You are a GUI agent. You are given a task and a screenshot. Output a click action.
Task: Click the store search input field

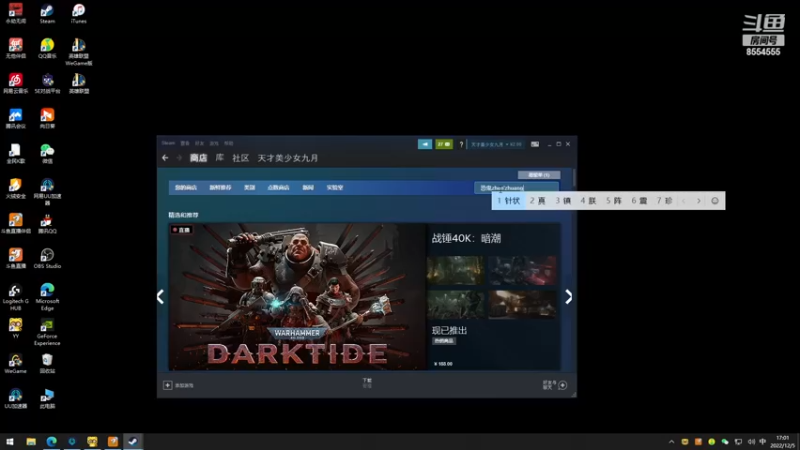click(516, 188)
